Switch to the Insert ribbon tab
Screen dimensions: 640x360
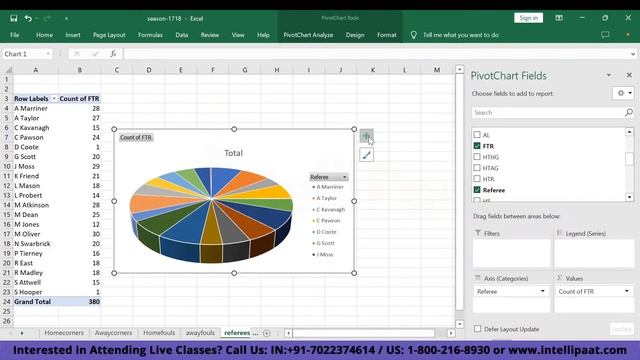click(73, 35)
